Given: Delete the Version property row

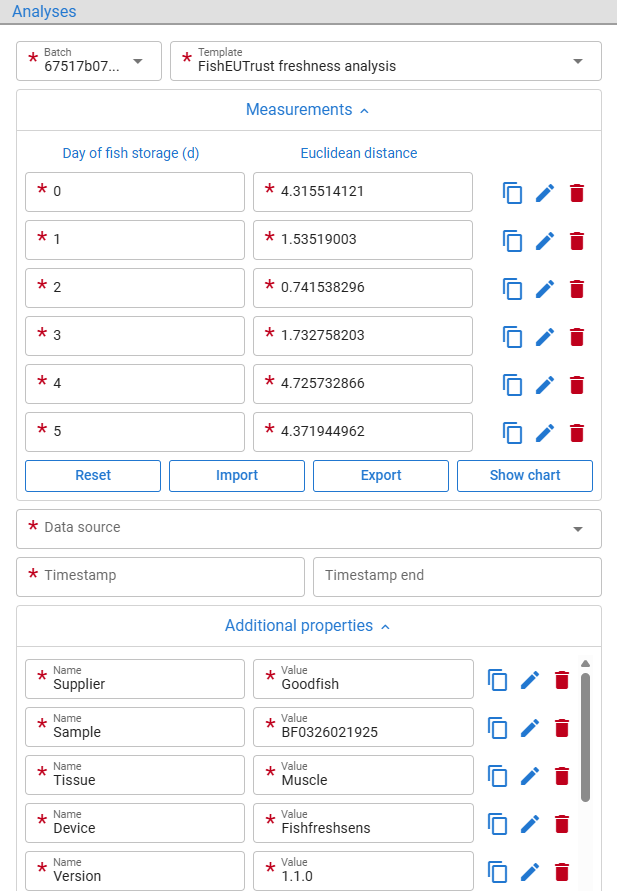Looking at the screenshot, I should [x=562, y=872].
